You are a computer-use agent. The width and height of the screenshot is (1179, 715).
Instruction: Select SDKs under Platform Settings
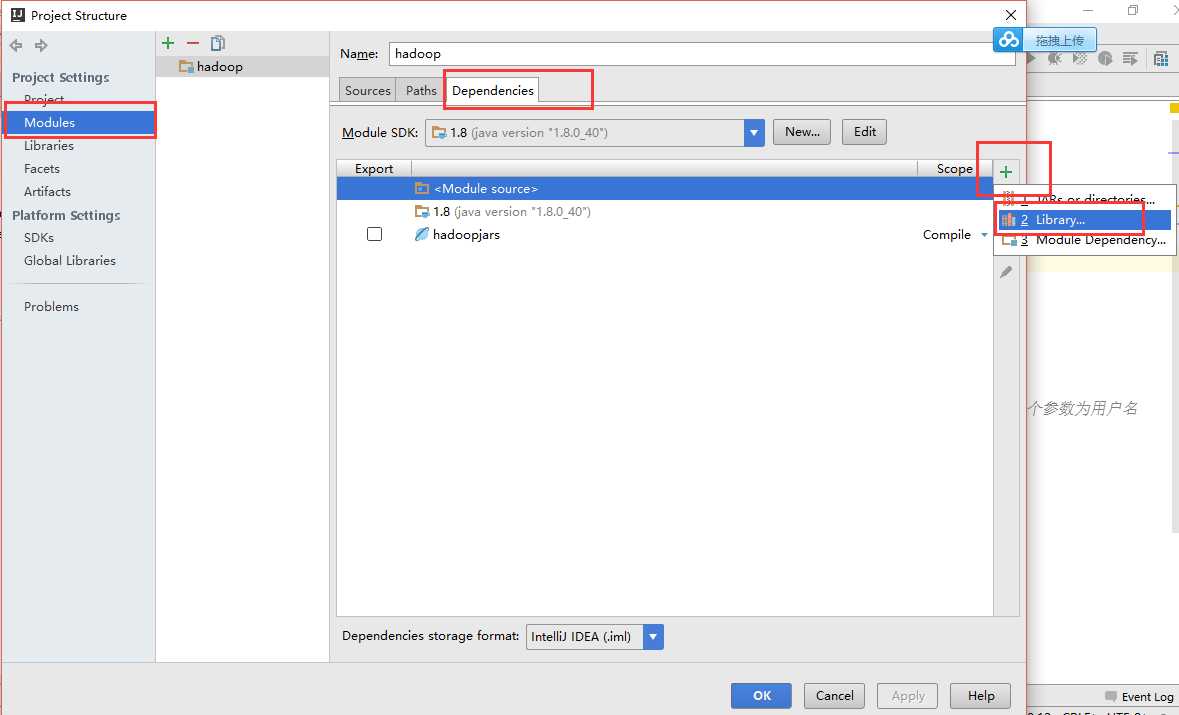tap(38, 238)
